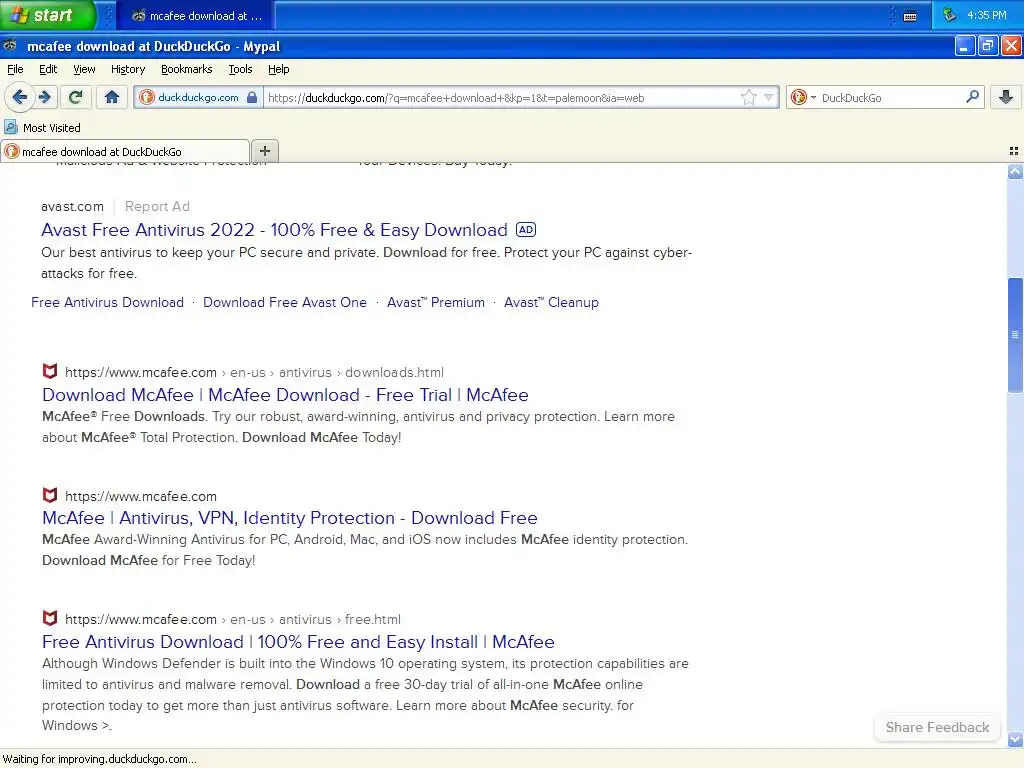1024x768 pixels.
Task: Click the search magnifier icon
Action: [972, 97]
